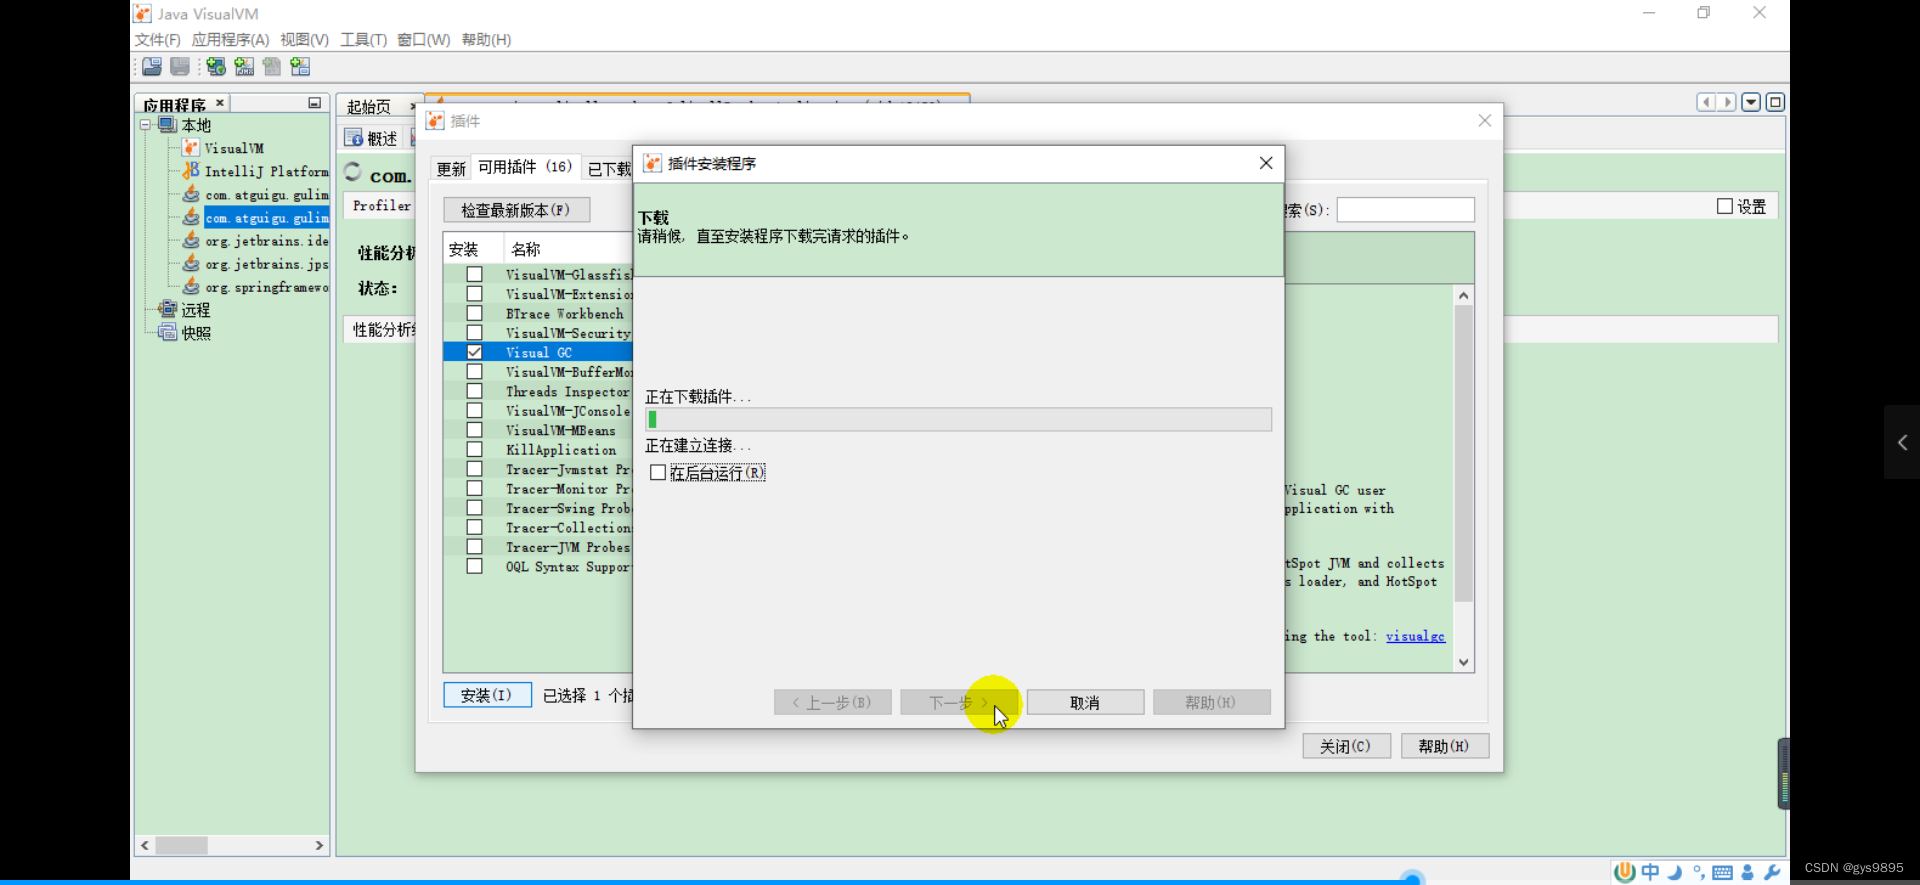Screen dimensions: 1920x885
Task: Close the 应用程序 panel tab
Action: (x=220, y=103)
